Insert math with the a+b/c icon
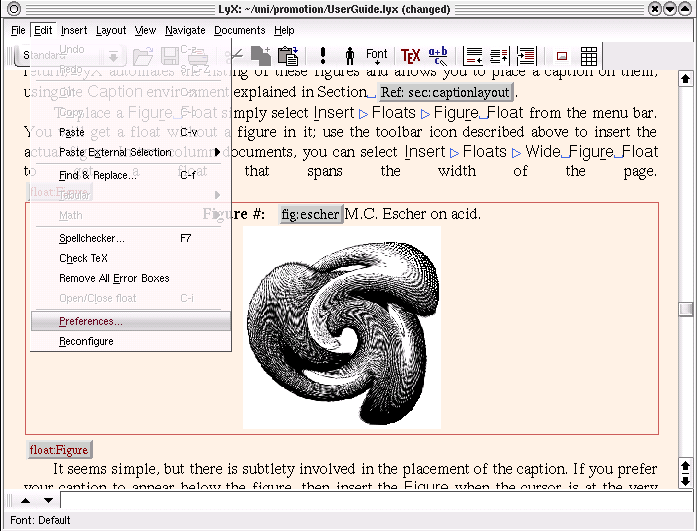This screenshot has height=531, width=697. pyautogui.click(x=438, y=56)
